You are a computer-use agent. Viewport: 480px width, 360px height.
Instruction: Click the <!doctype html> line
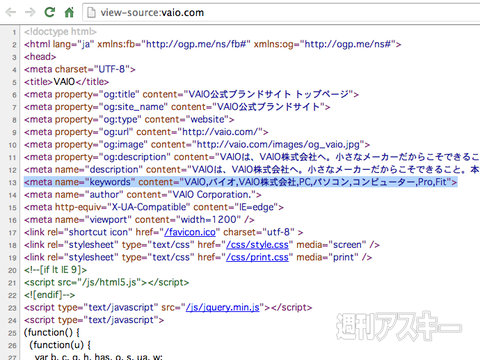pyautogui.click(x=60, y=32)
